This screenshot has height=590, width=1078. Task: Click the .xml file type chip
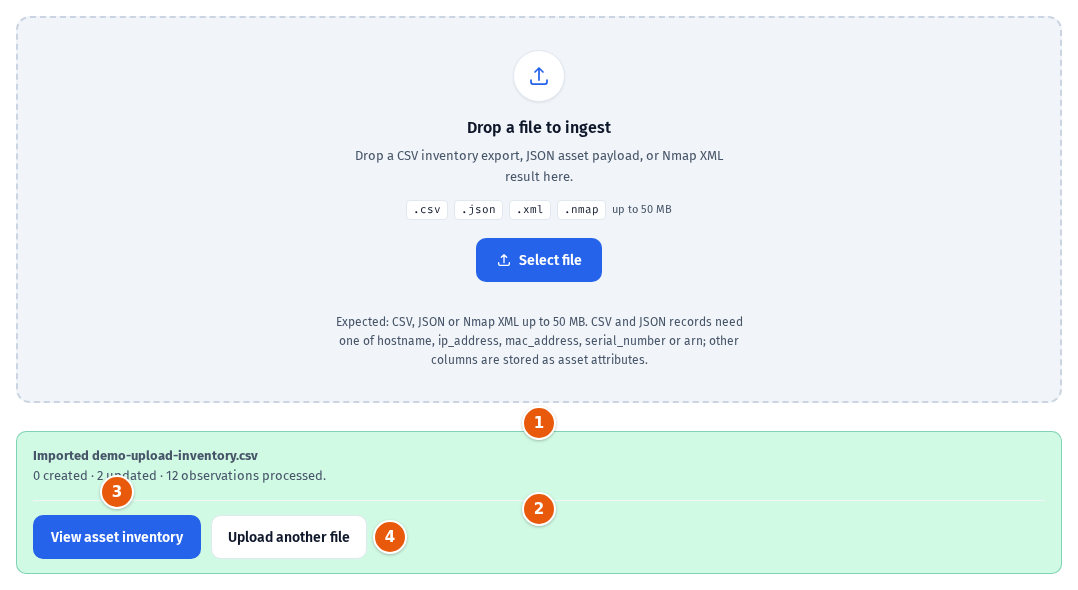(530, 210)
